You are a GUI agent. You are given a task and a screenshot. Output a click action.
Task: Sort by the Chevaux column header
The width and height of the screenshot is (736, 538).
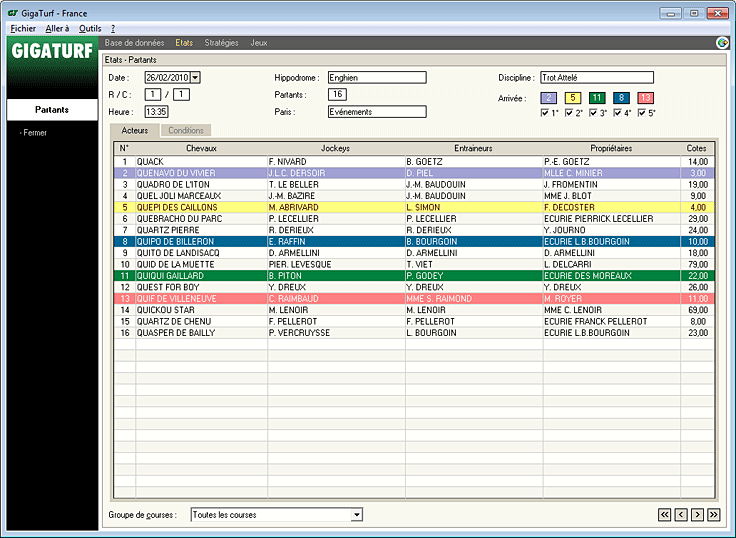click(201, 148)
